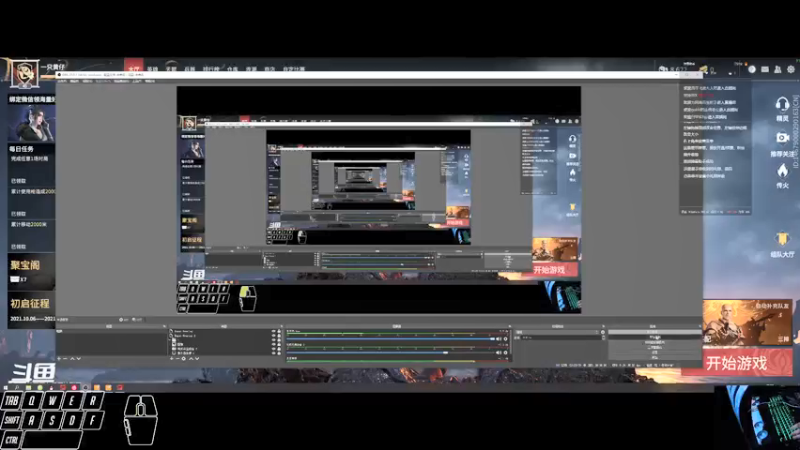Click Settings button in OBS controls
Viewport: 800px width, 450px height.
(655, 353)
